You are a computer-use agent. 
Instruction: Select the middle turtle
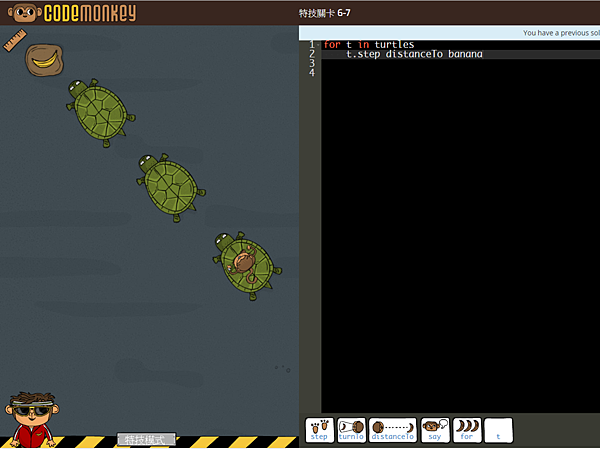tap(171, 187)
